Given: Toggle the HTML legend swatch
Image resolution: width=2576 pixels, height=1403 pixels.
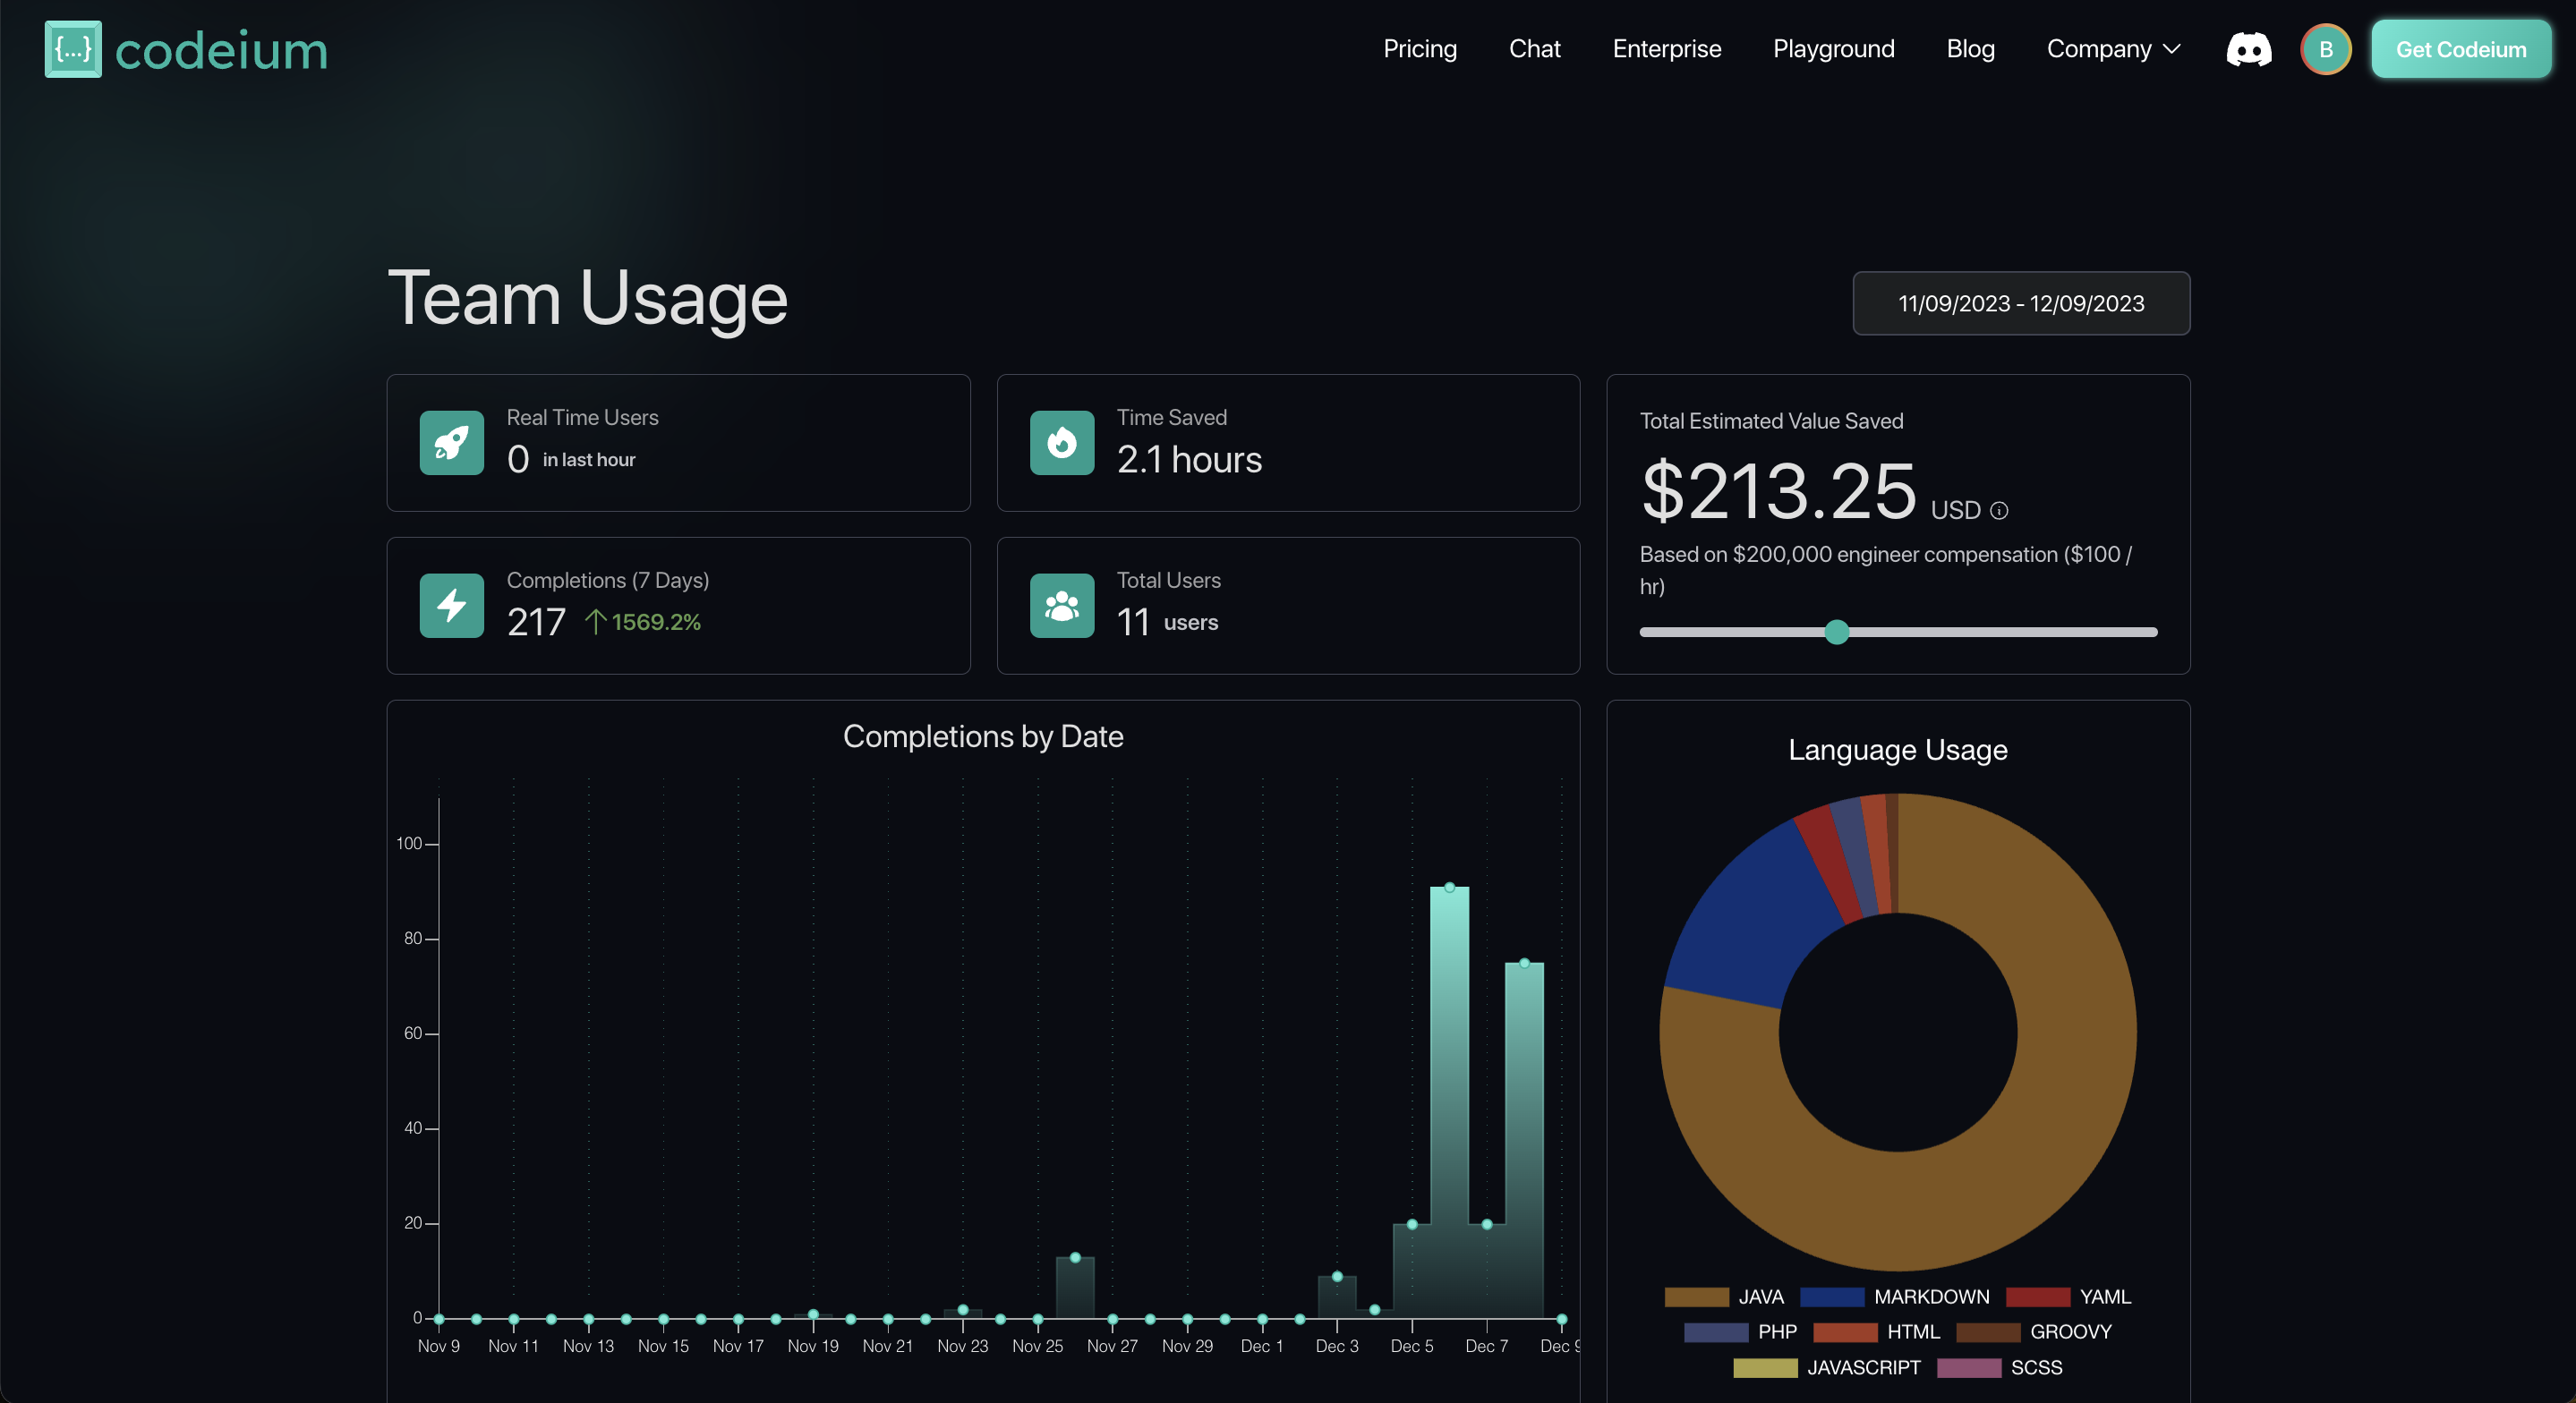Looking at the screenshot, I should (1845, 1332).
